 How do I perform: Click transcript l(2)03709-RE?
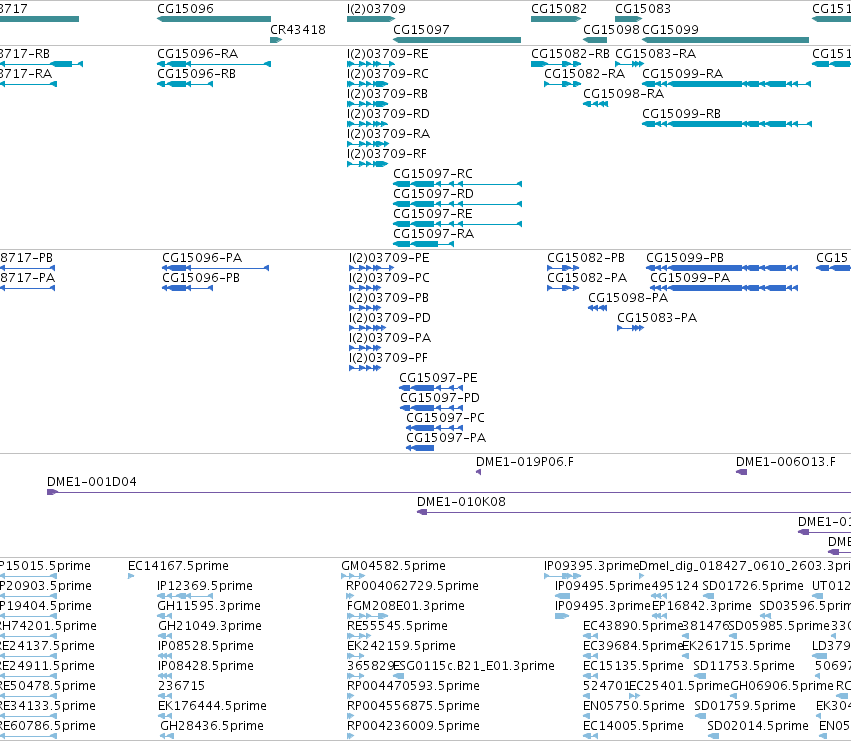point(388,54)
